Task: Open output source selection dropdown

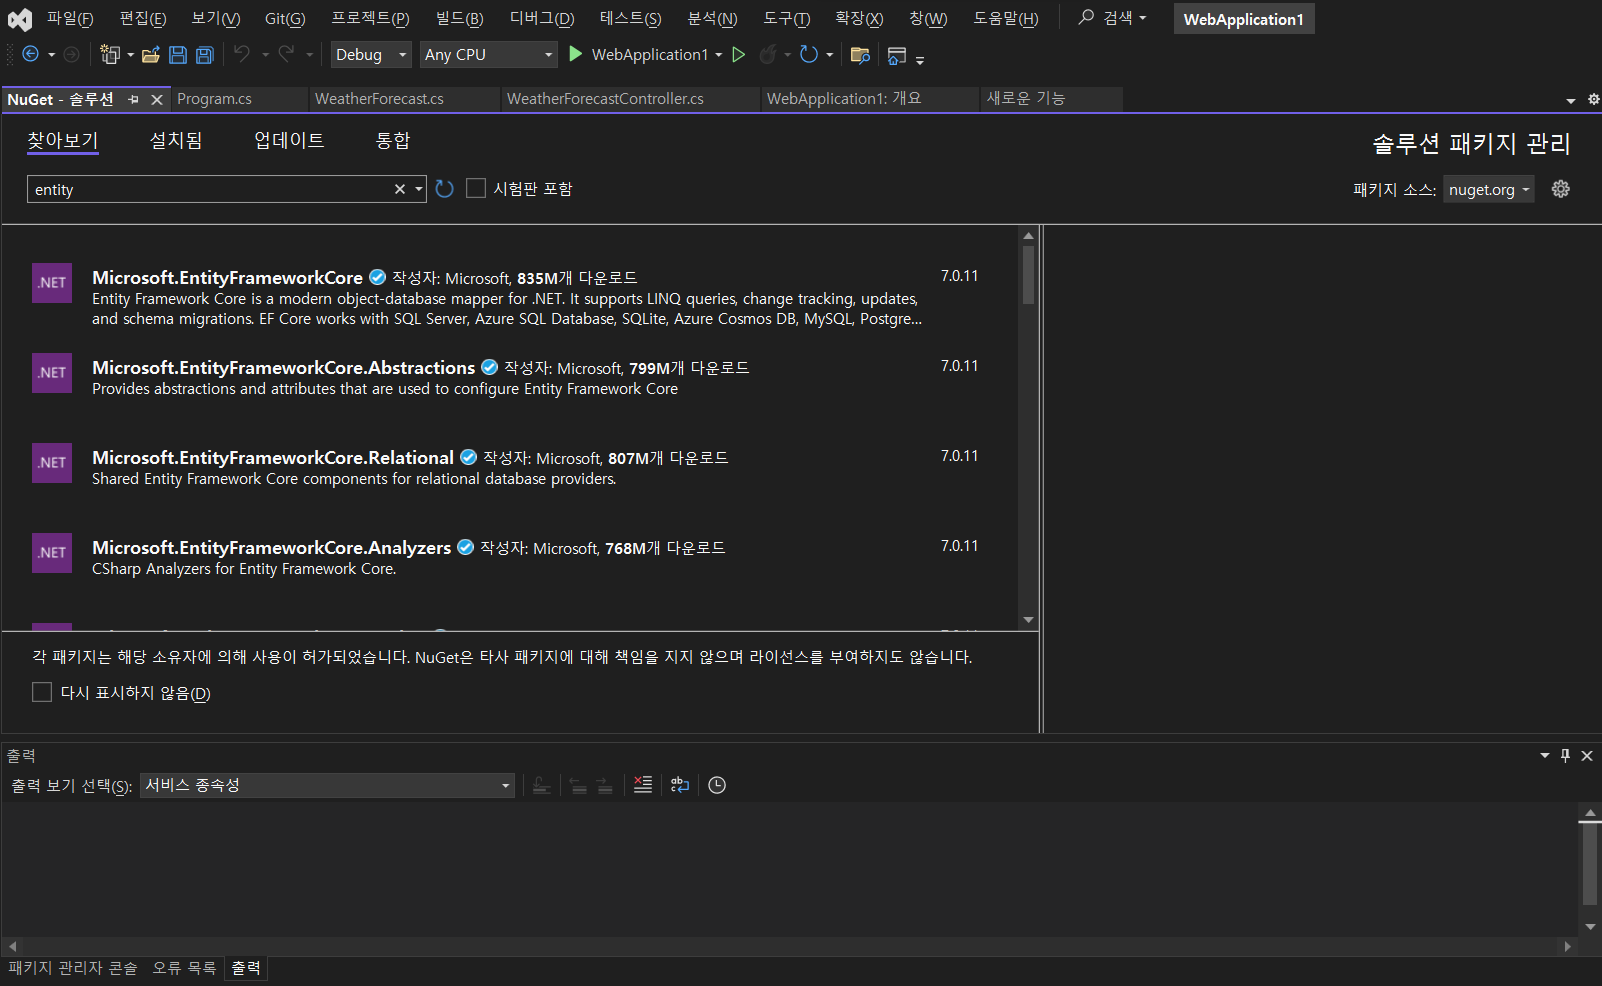Action: [327, 785]
